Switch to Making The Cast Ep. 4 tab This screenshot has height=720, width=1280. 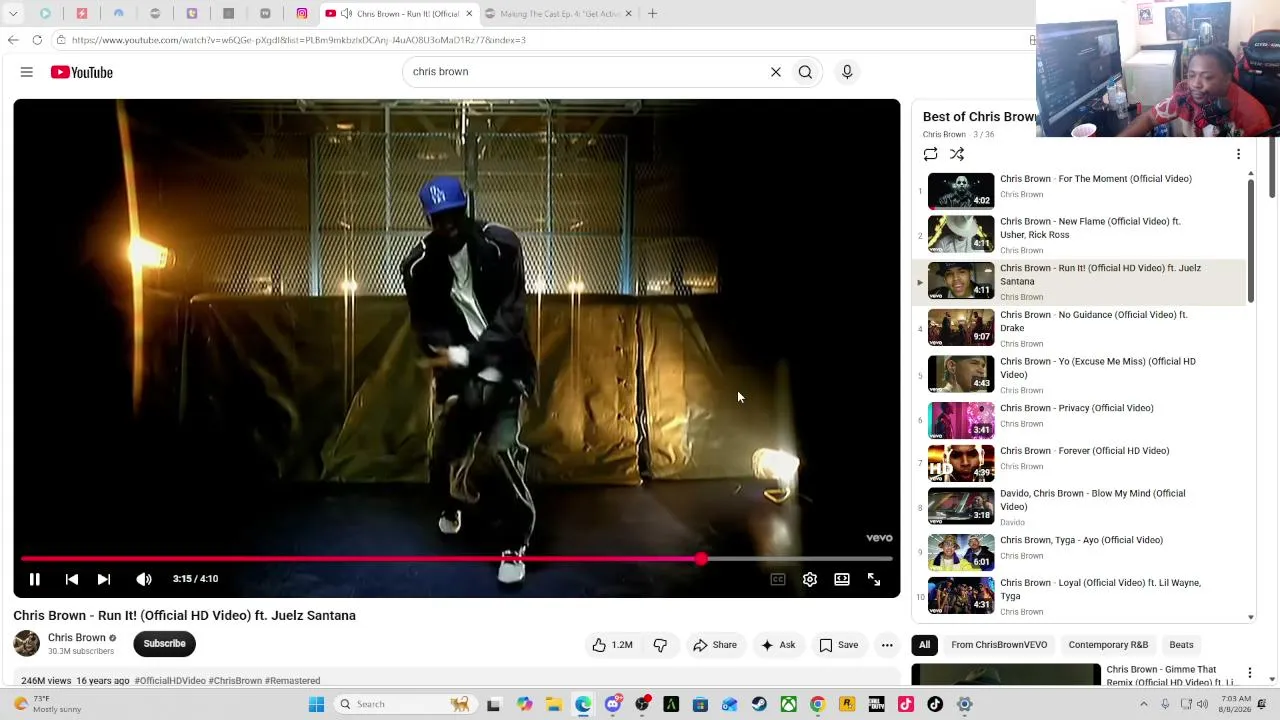click(560, 13)
